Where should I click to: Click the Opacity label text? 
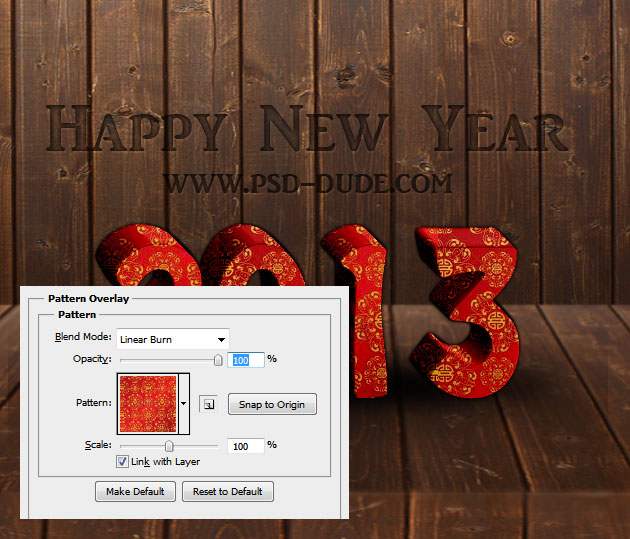(x=92, y=360)
